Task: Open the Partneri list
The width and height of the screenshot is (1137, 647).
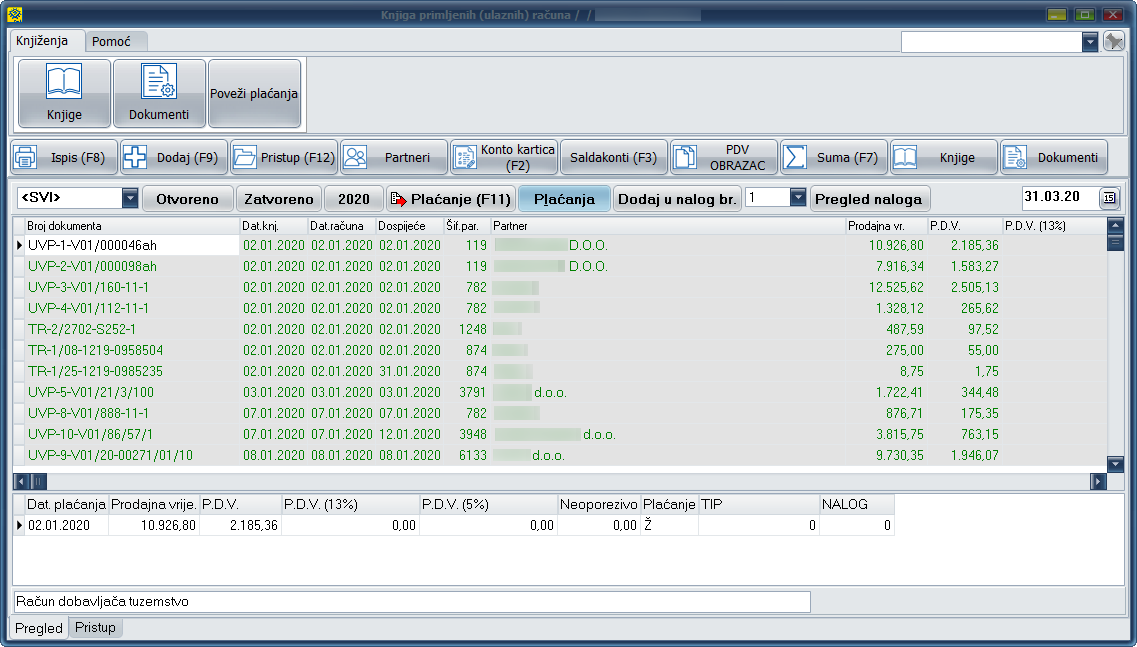Action: point(394,157)
